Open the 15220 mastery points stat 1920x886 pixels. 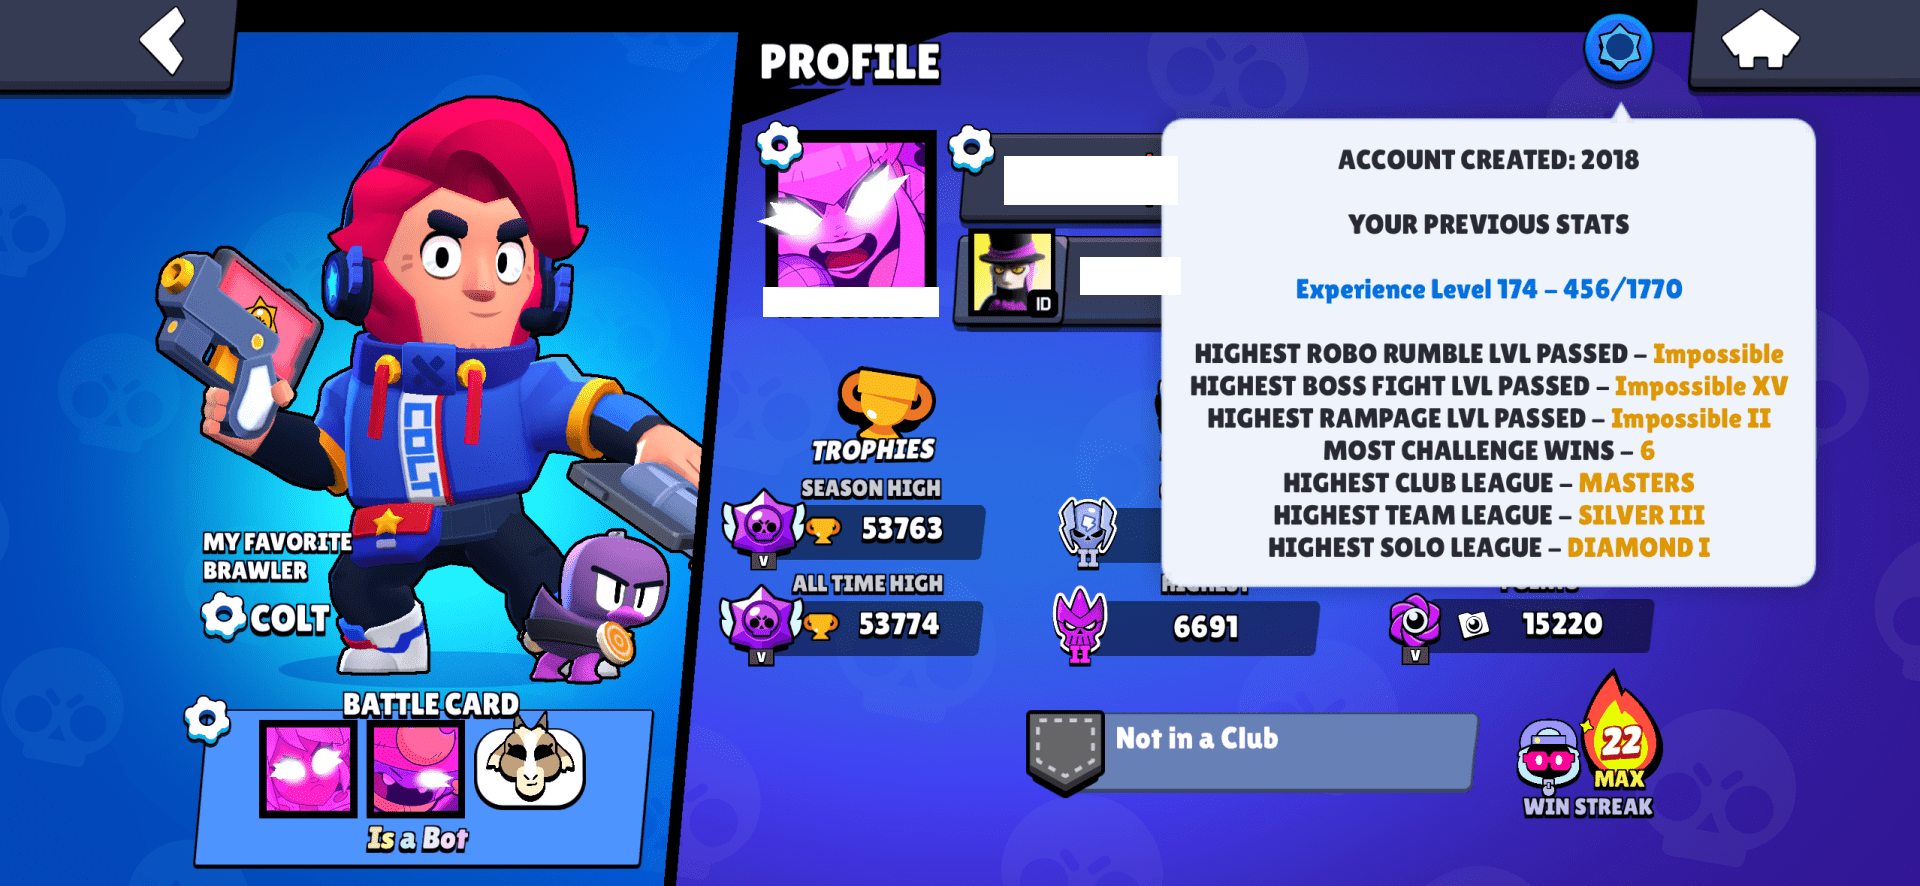tap(1521, 625)
